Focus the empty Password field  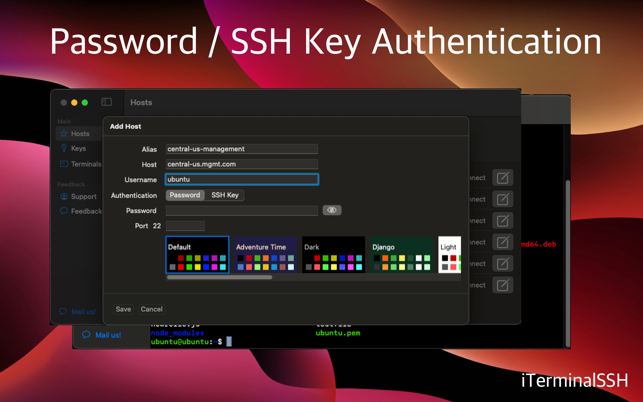tap(242, 210)
